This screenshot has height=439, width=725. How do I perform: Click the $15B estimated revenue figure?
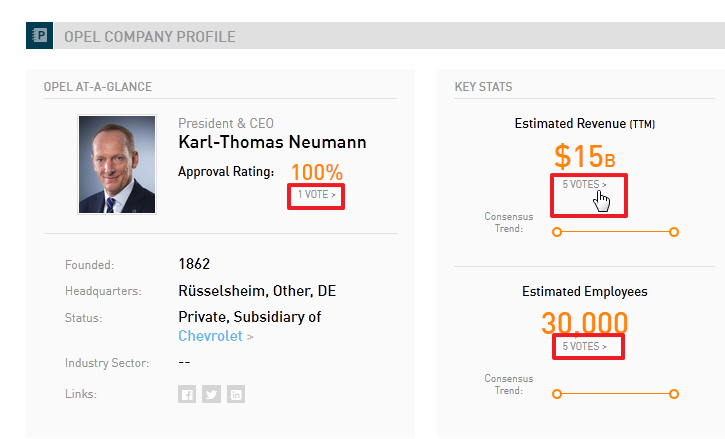click(x=584, y=156)
